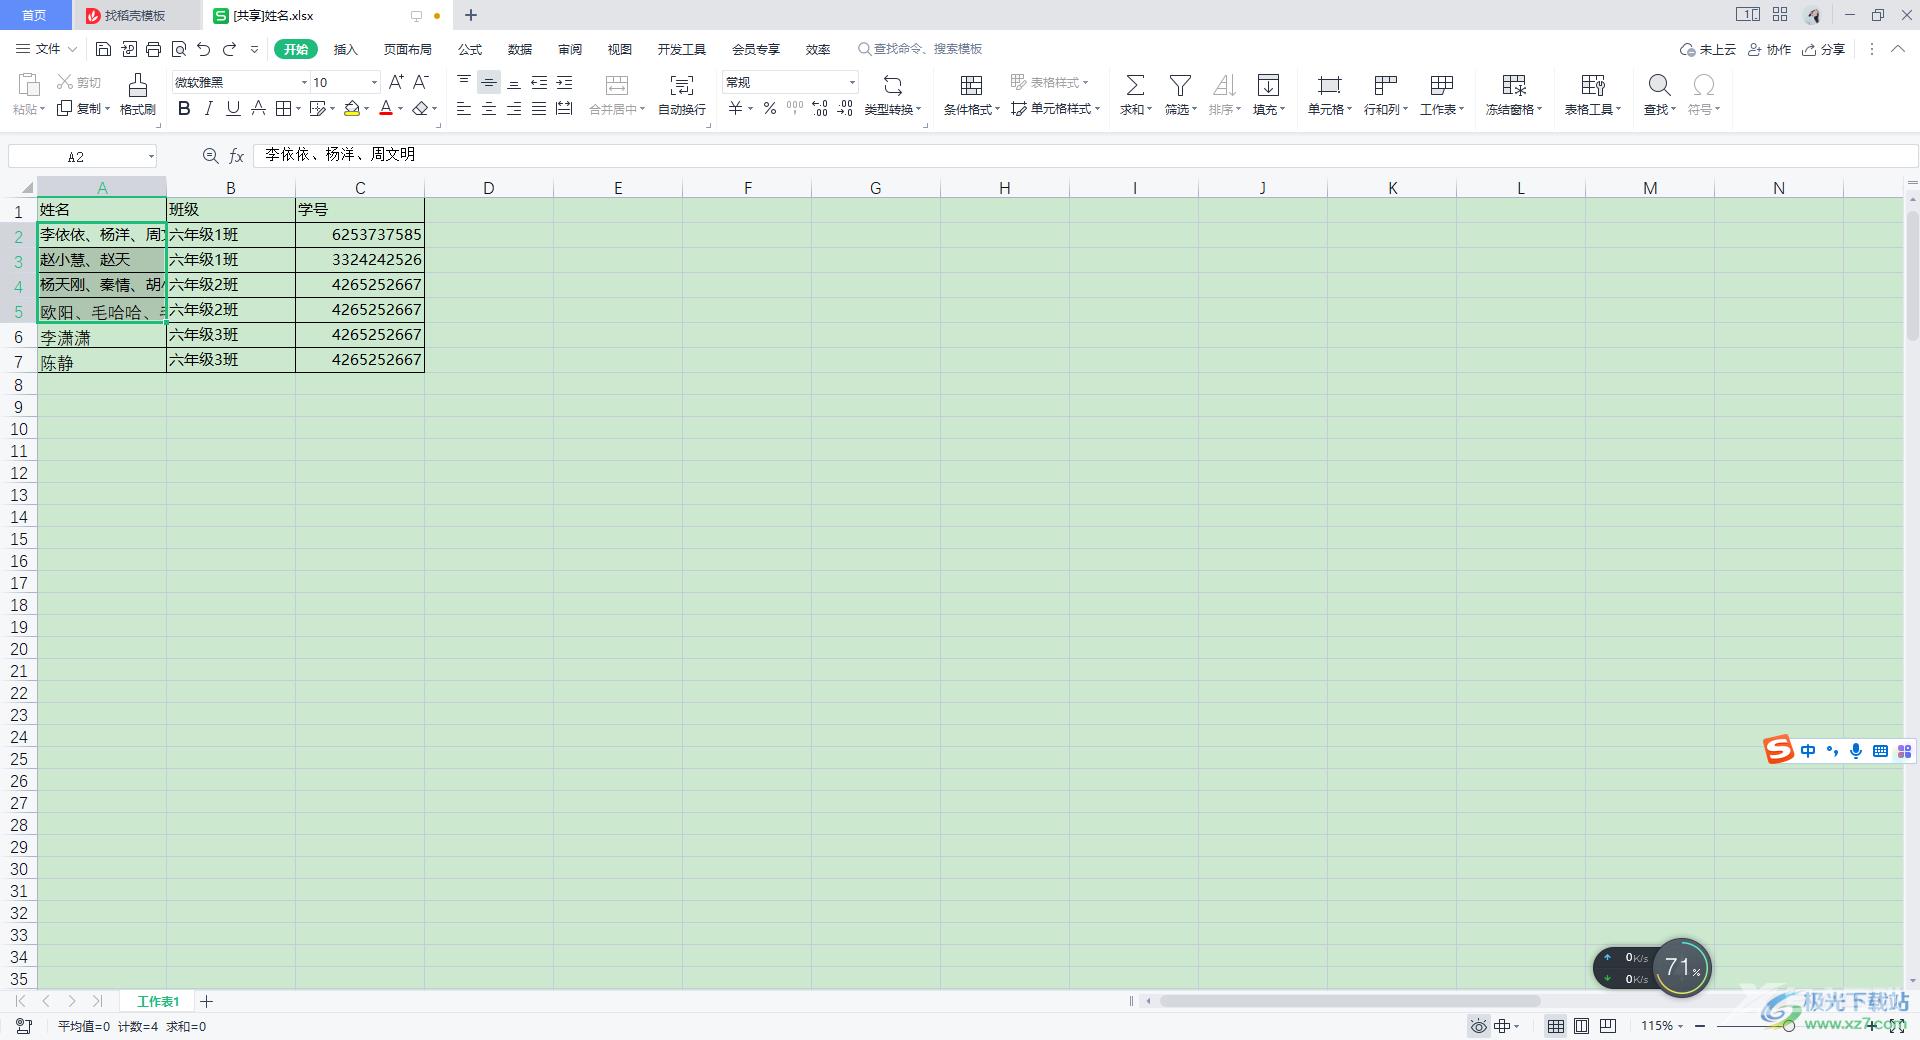Open the 文件 menu
This screenshot has width=1920, height=1040.
tap(46, 49)
